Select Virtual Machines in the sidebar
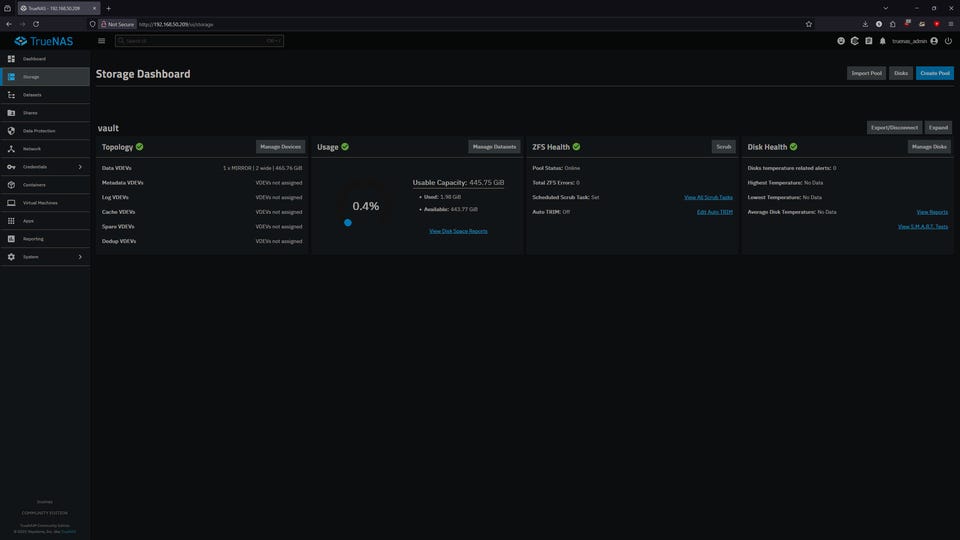This screenshot has width=960, height=540. [x=40, y=203]
